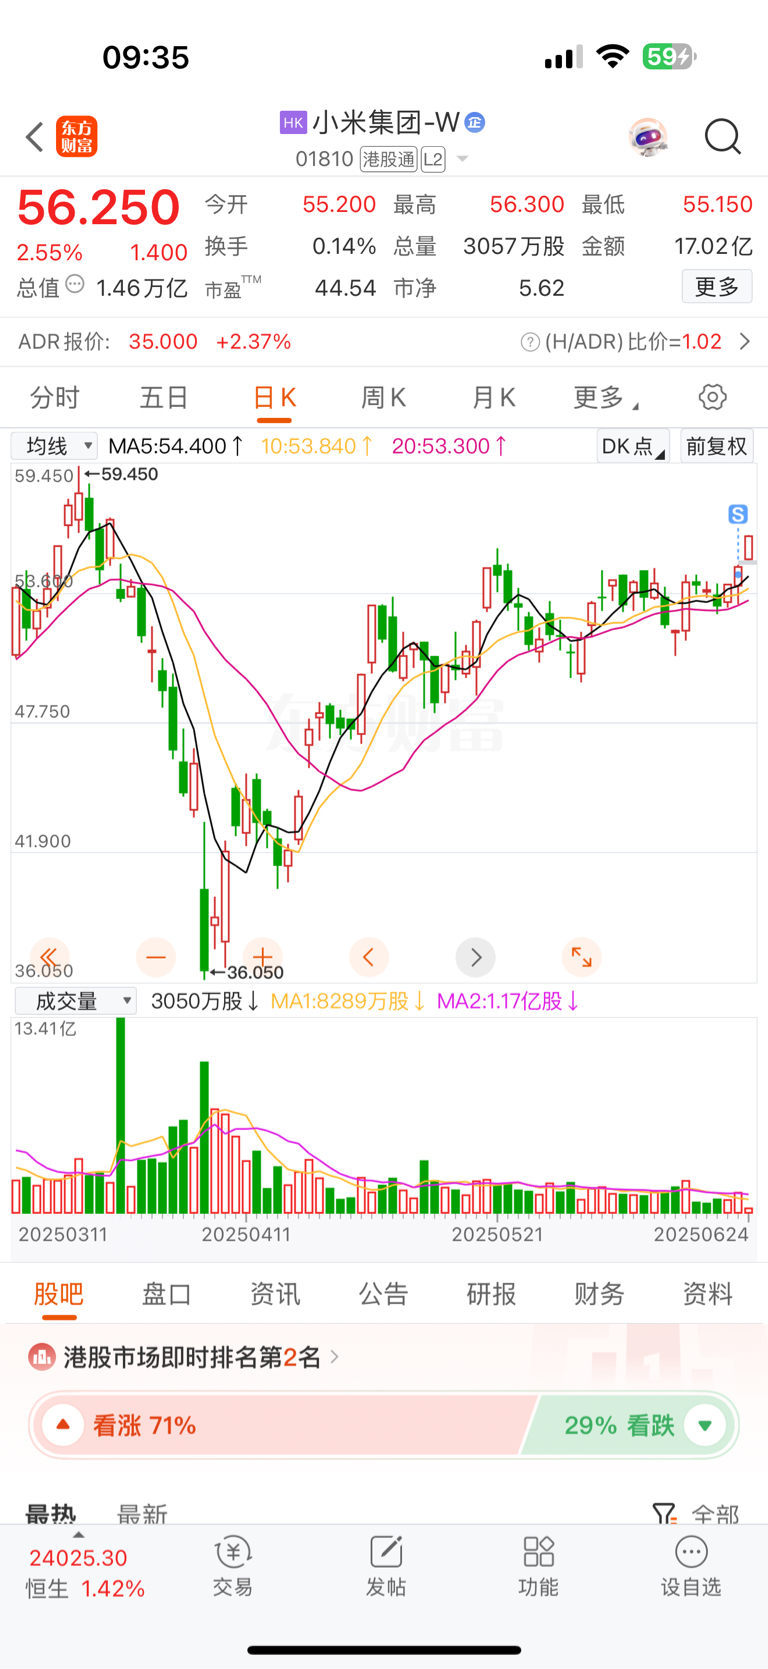Tap 设自选 add-to-watchlist icon

[x=691, y=1552]
